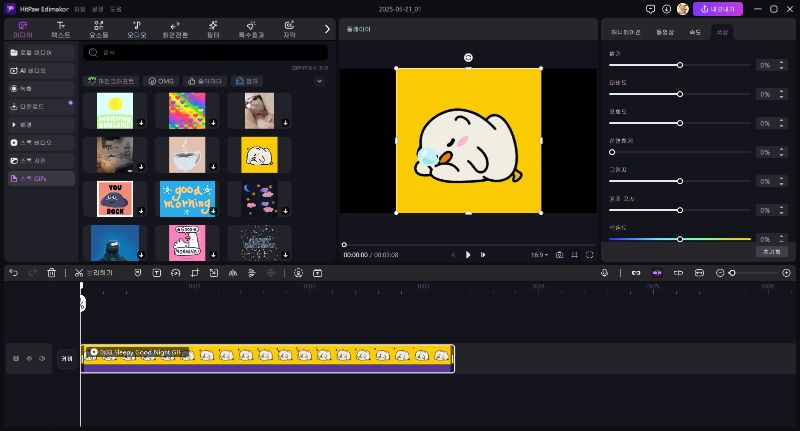
Task: Open the special effects (특수효과) tab
Action: pos(251,30)
